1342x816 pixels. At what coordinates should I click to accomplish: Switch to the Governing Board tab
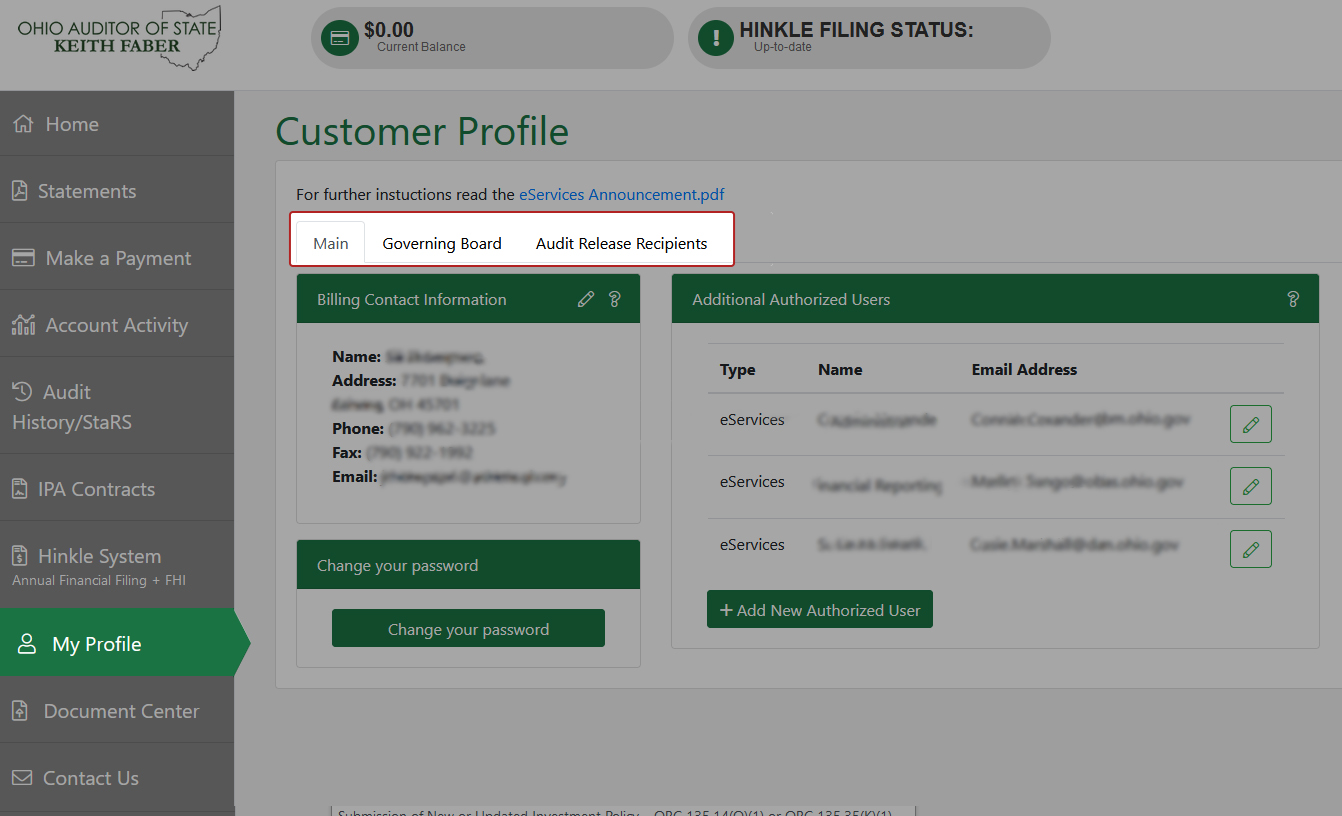click(442, 244)
